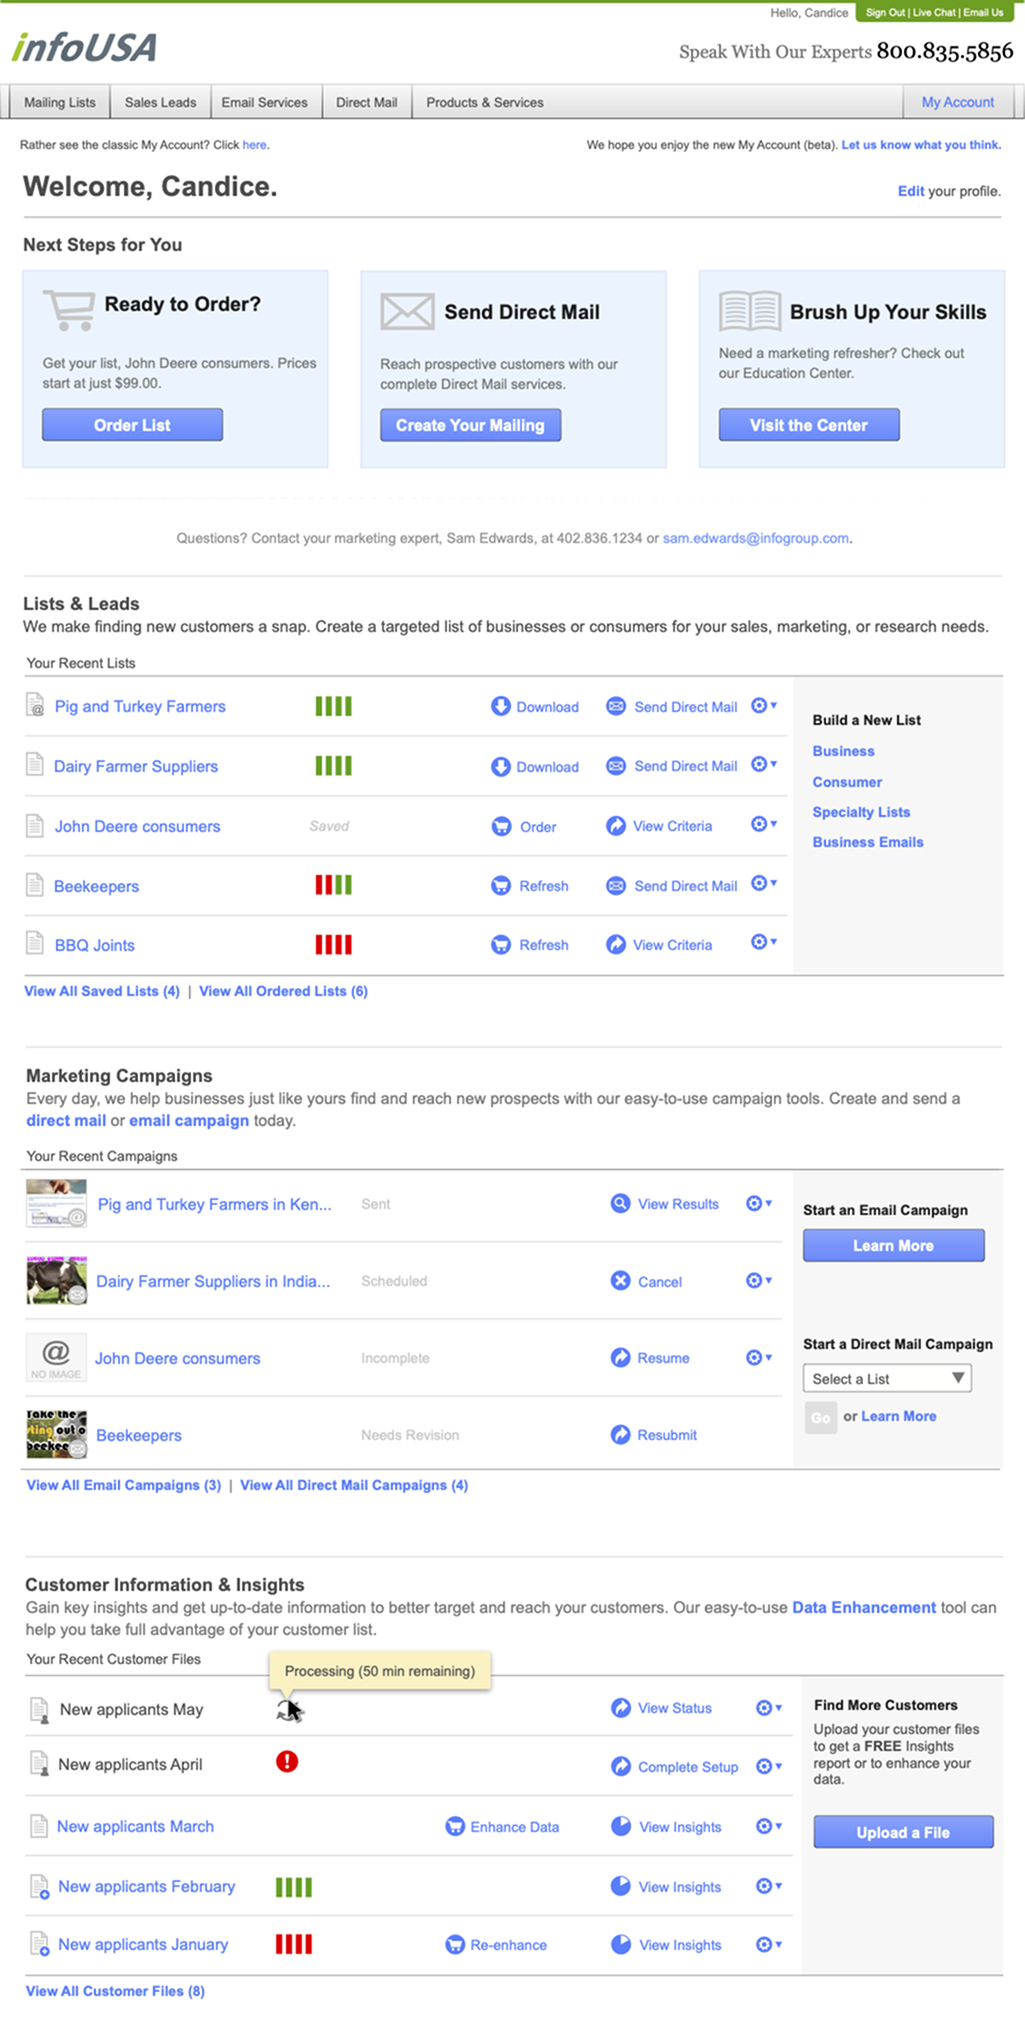Click View Insights pie icon for New applicants January
The image size is (1025, 2041).
(x=620, y=1944)
